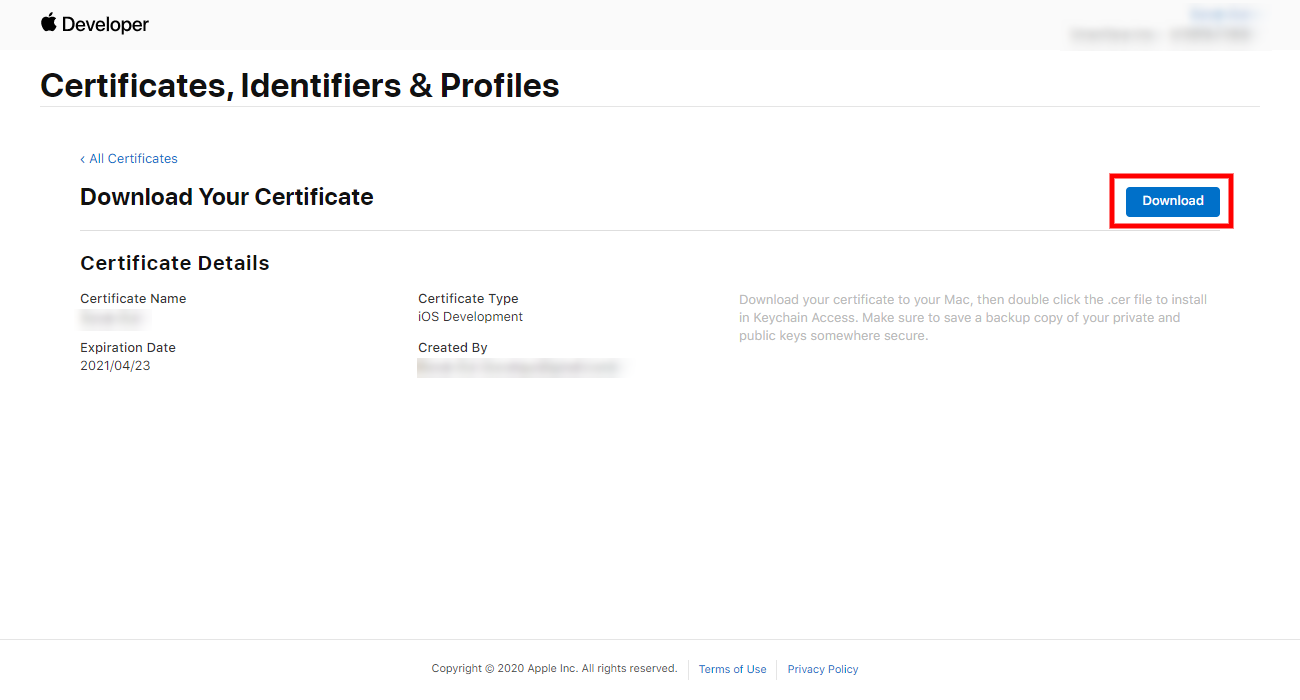Image resolution: width=1300 pixels, height=700 pixels.
Task: Click the Certificate Name label
Action: pyautogui.click(x=133, y=299)
